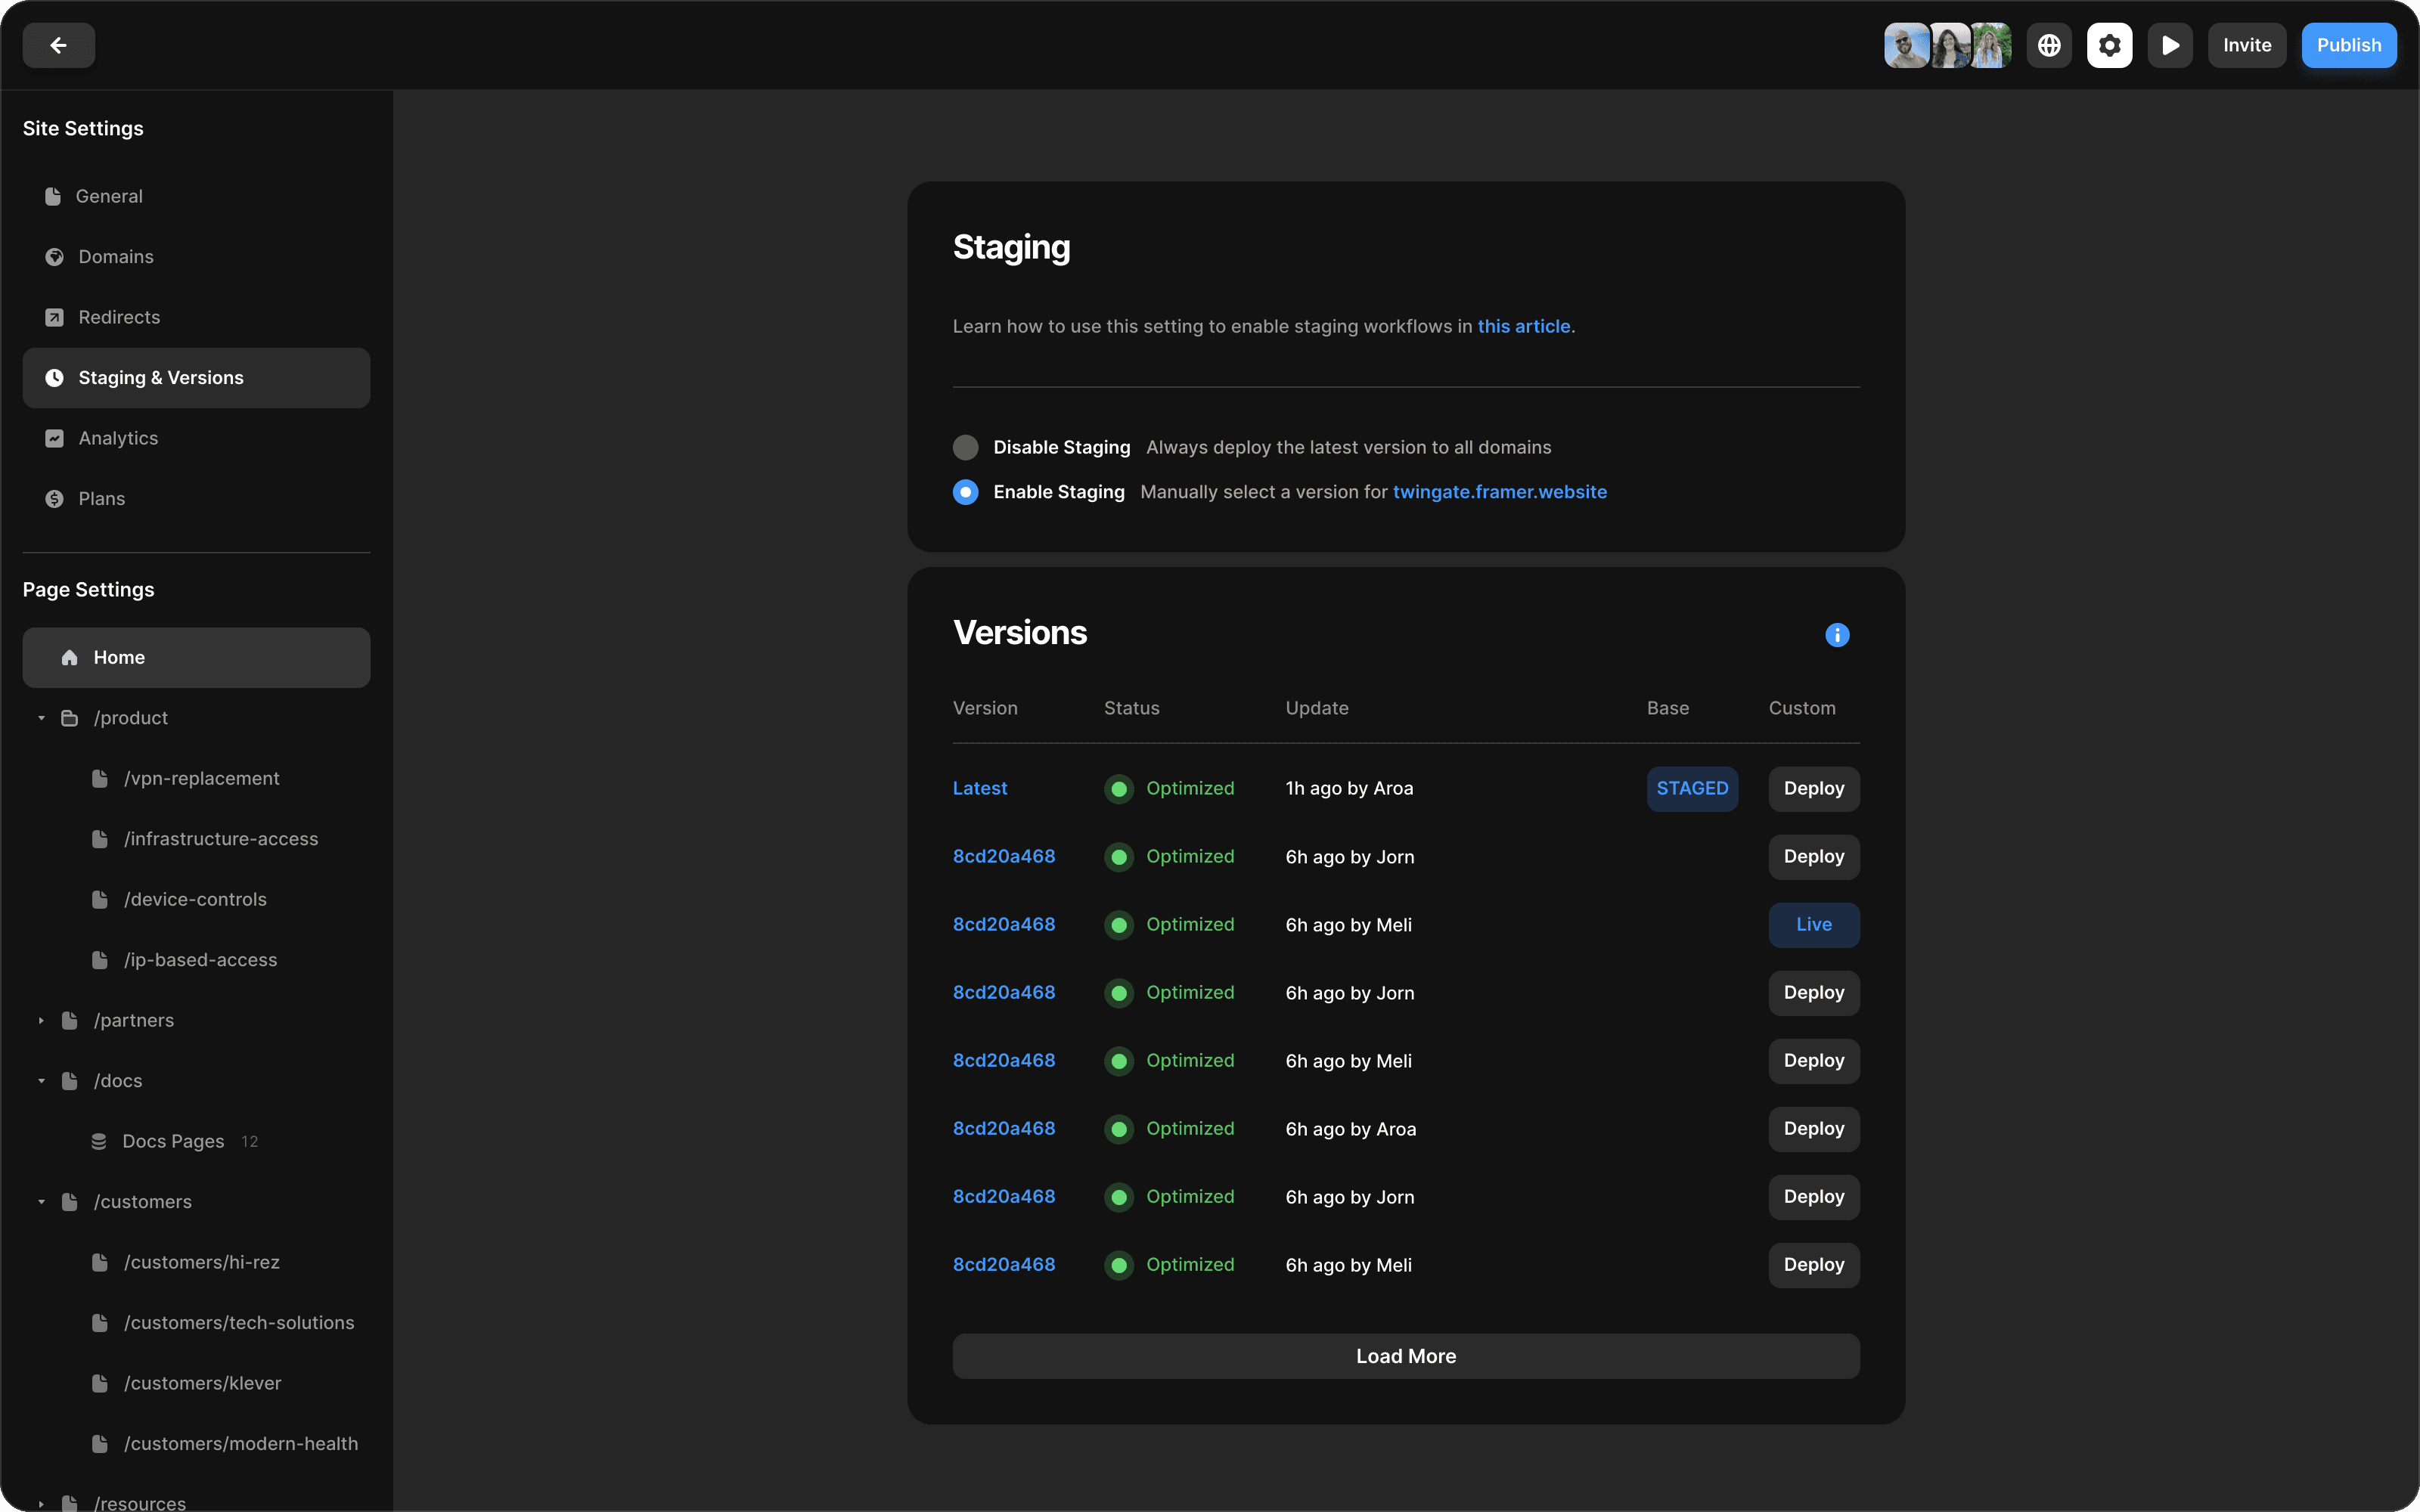The image size is (2420, 1512).
Task: Open the Redirects settings page
Action: (x=119, y=316)
